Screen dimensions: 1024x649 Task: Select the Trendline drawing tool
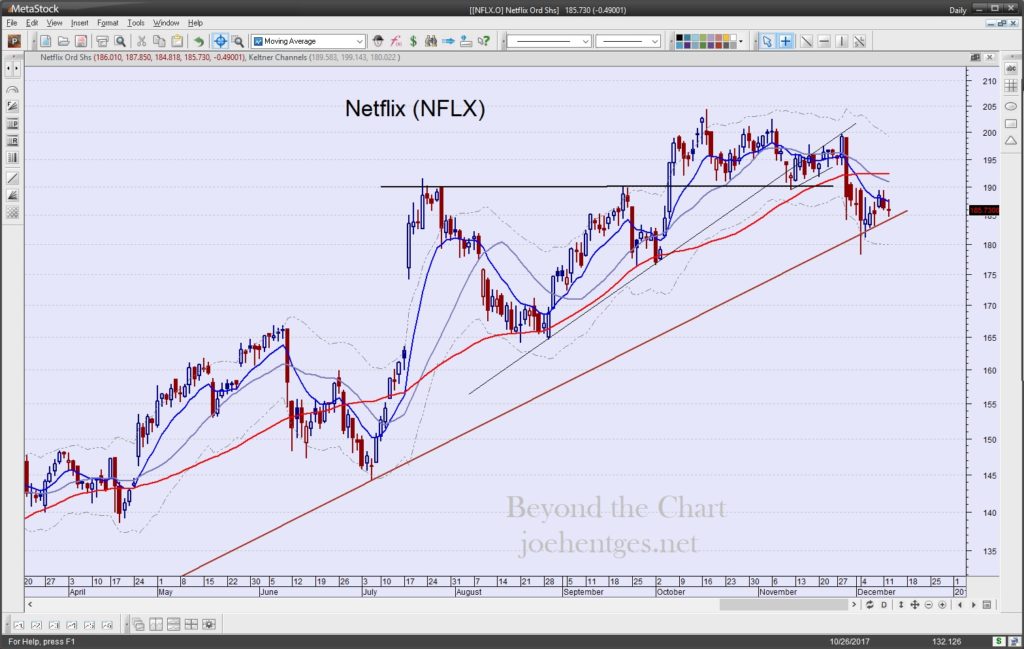(807, 41)
